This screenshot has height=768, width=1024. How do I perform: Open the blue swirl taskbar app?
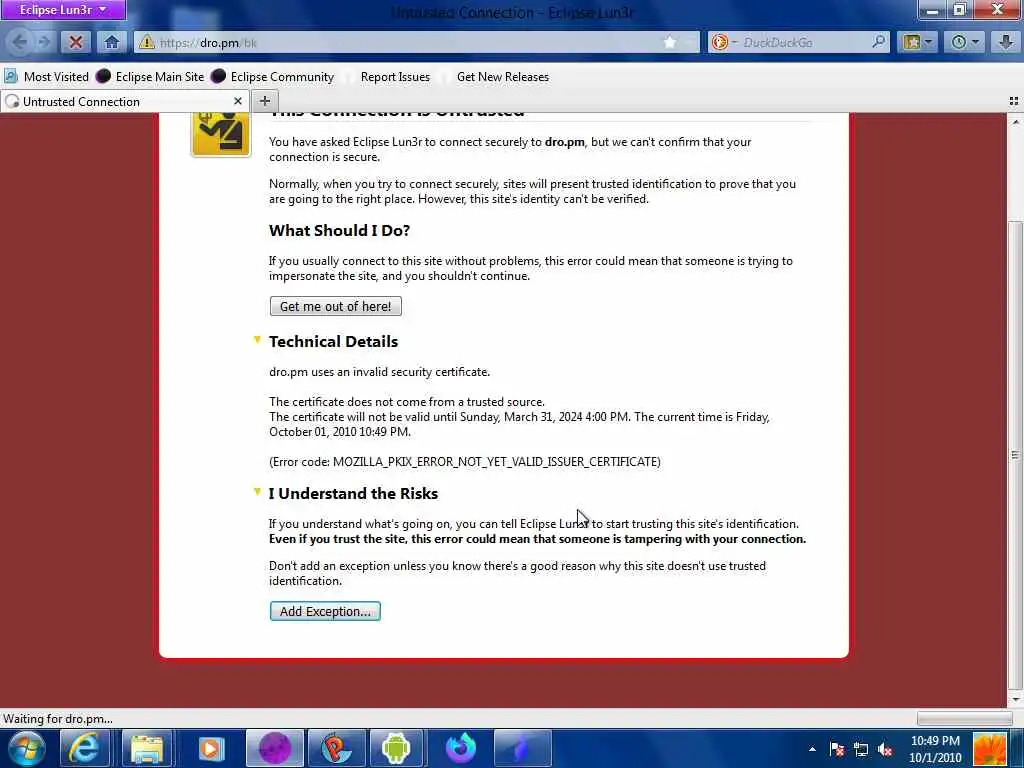click(x=522, y=748)
